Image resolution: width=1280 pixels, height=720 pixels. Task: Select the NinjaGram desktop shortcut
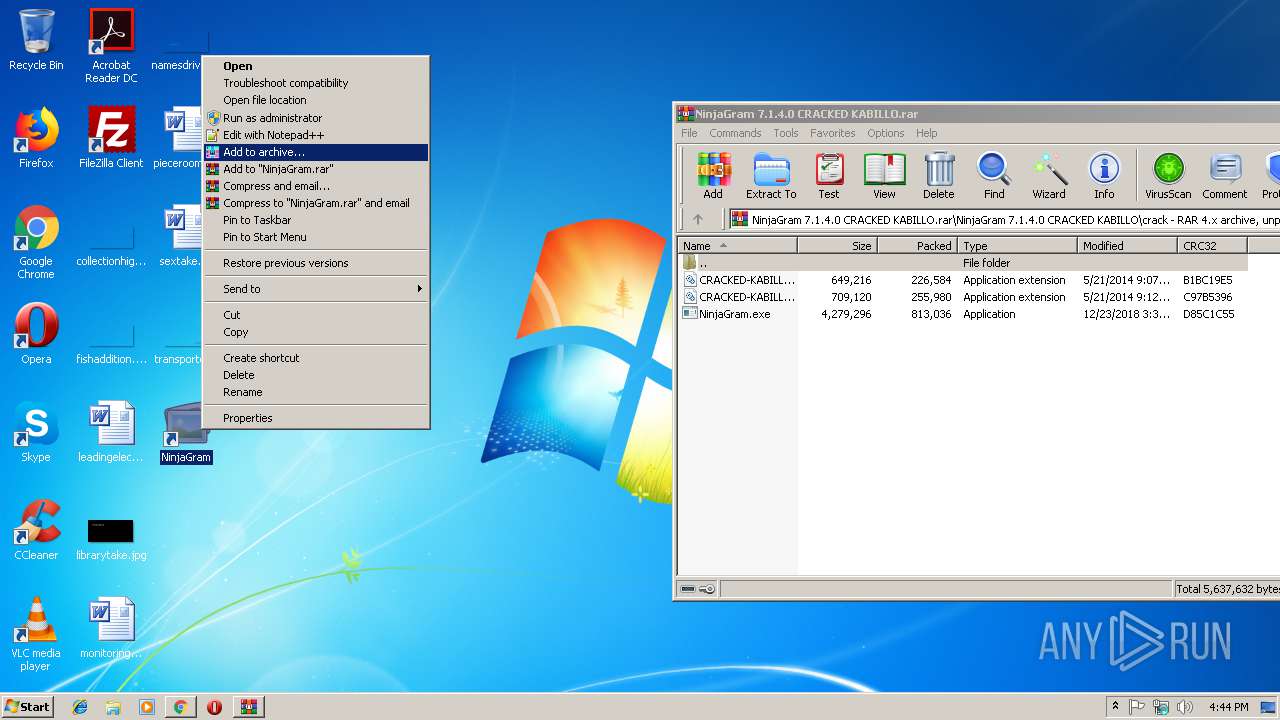pos(186,434)
